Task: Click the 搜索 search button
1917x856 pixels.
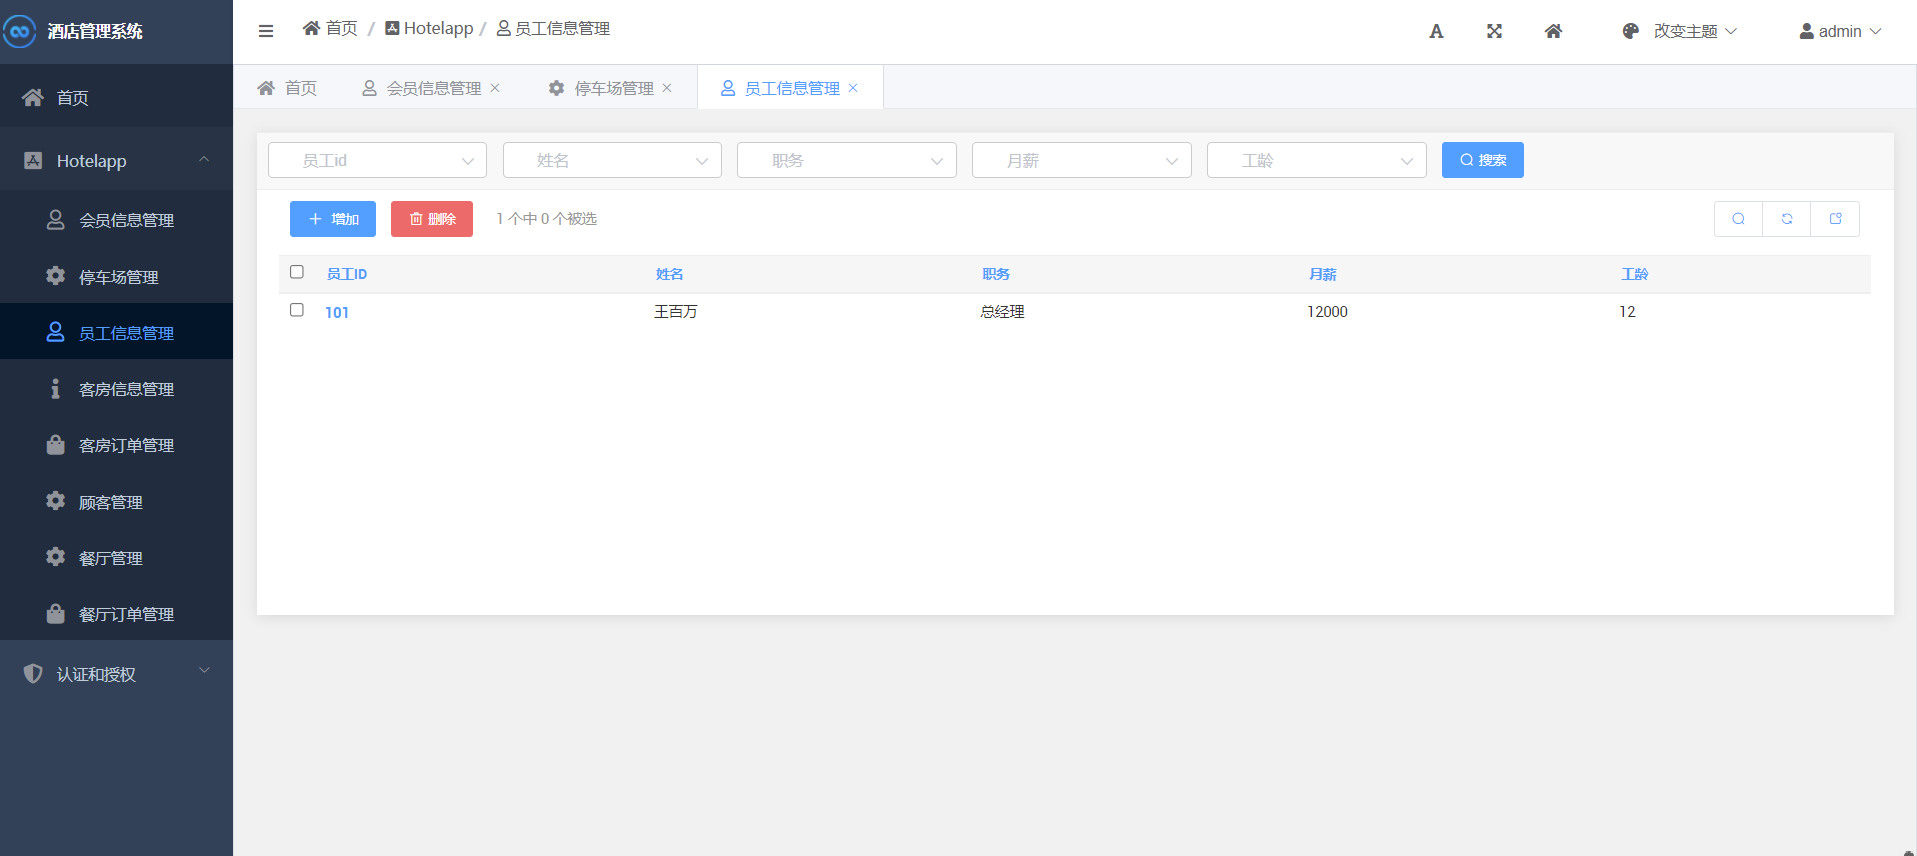Action: [x=1483, y=160]
